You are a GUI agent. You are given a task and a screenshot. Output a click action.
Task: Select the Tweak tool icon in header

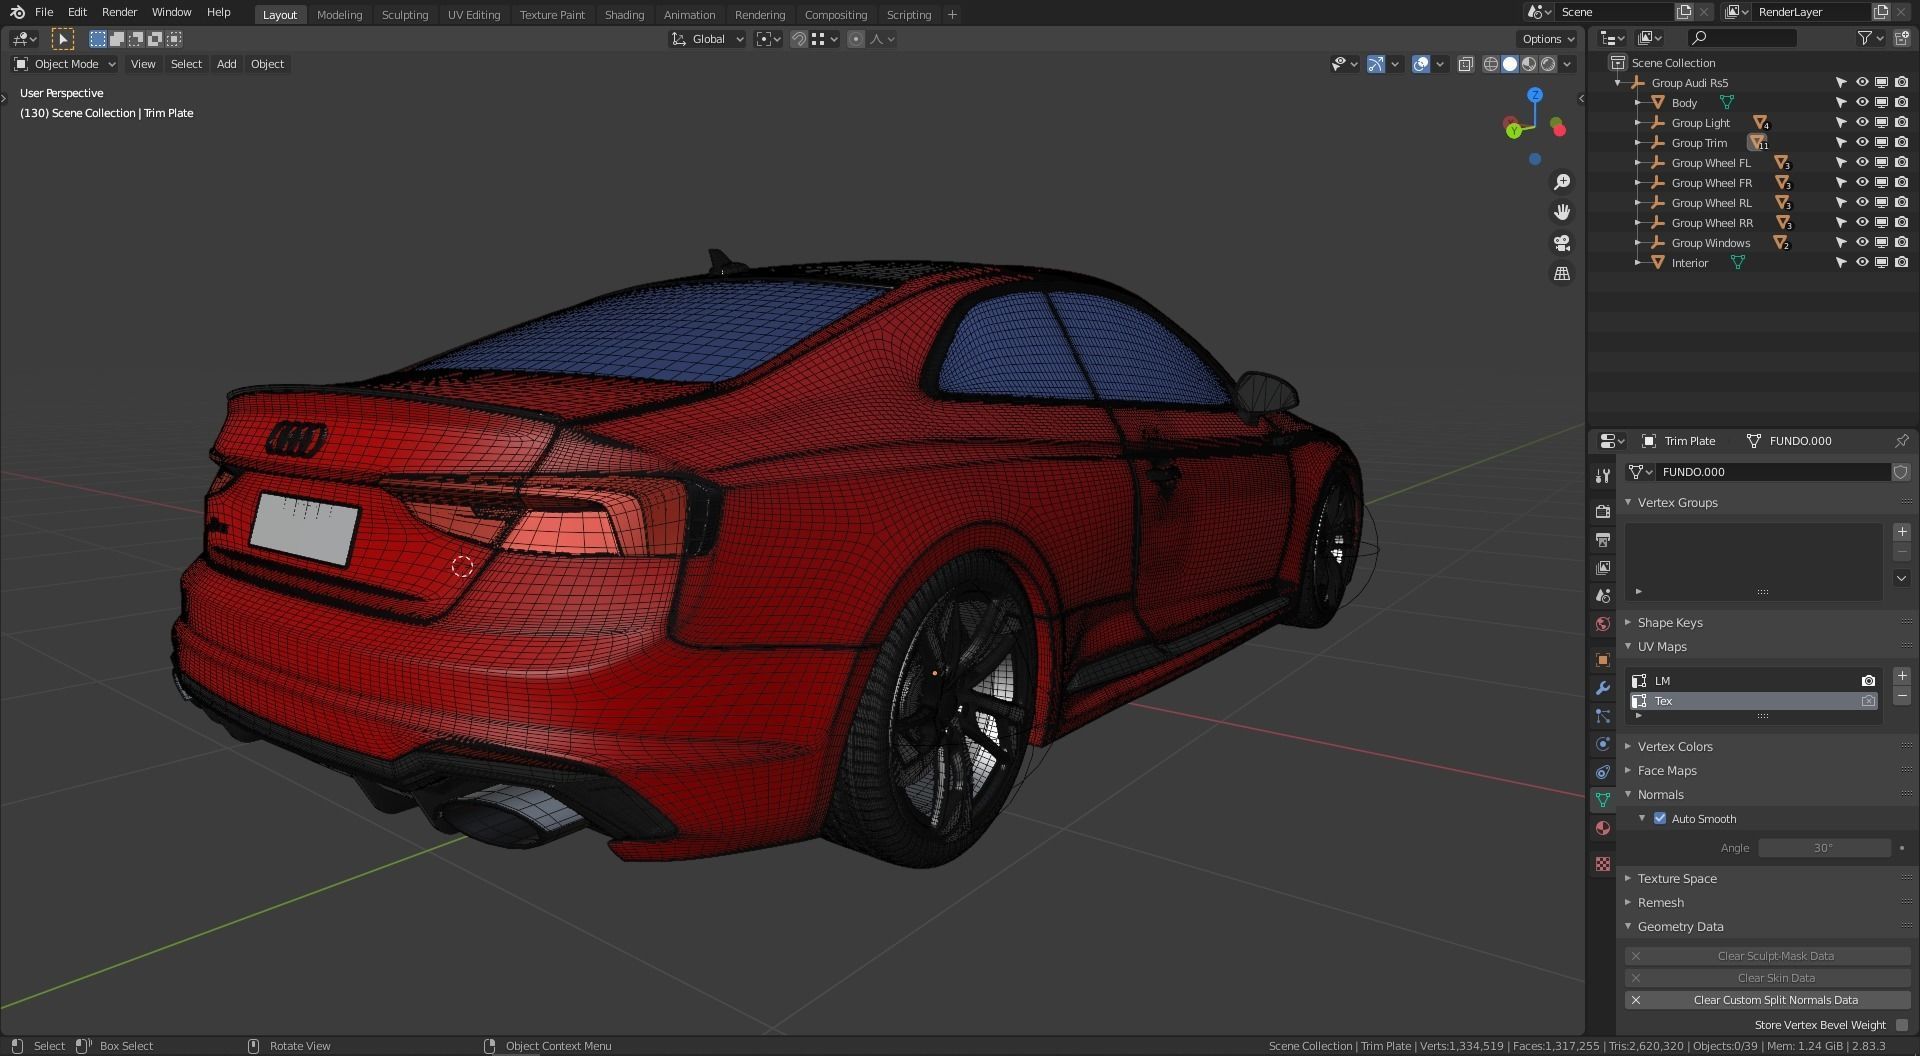(62, 39)
